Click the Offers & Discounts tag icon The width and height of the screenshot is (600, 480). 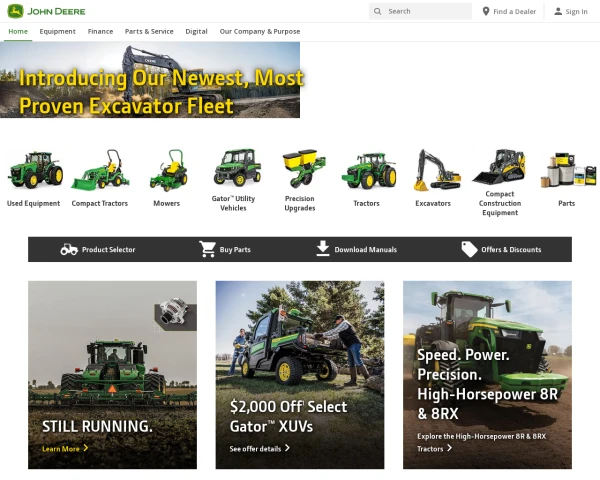469,250
